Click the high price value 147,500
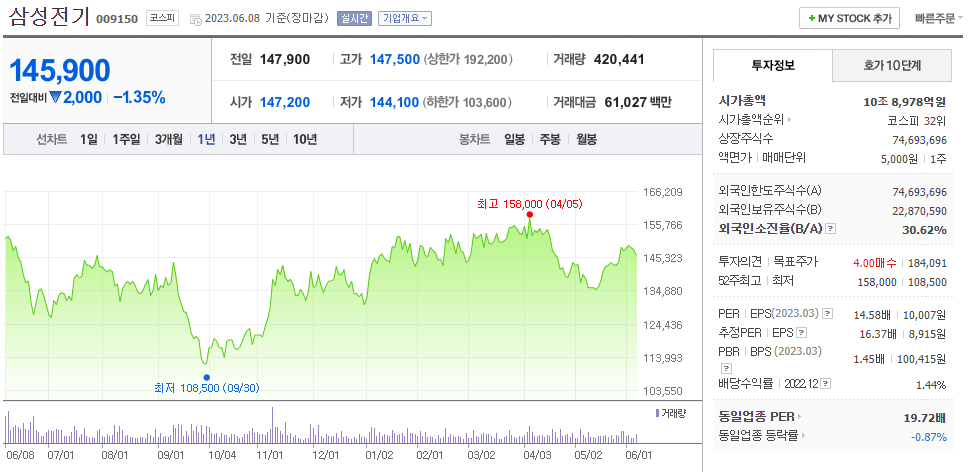The width and height of the screenshot is (973, 472). [395, 60]
